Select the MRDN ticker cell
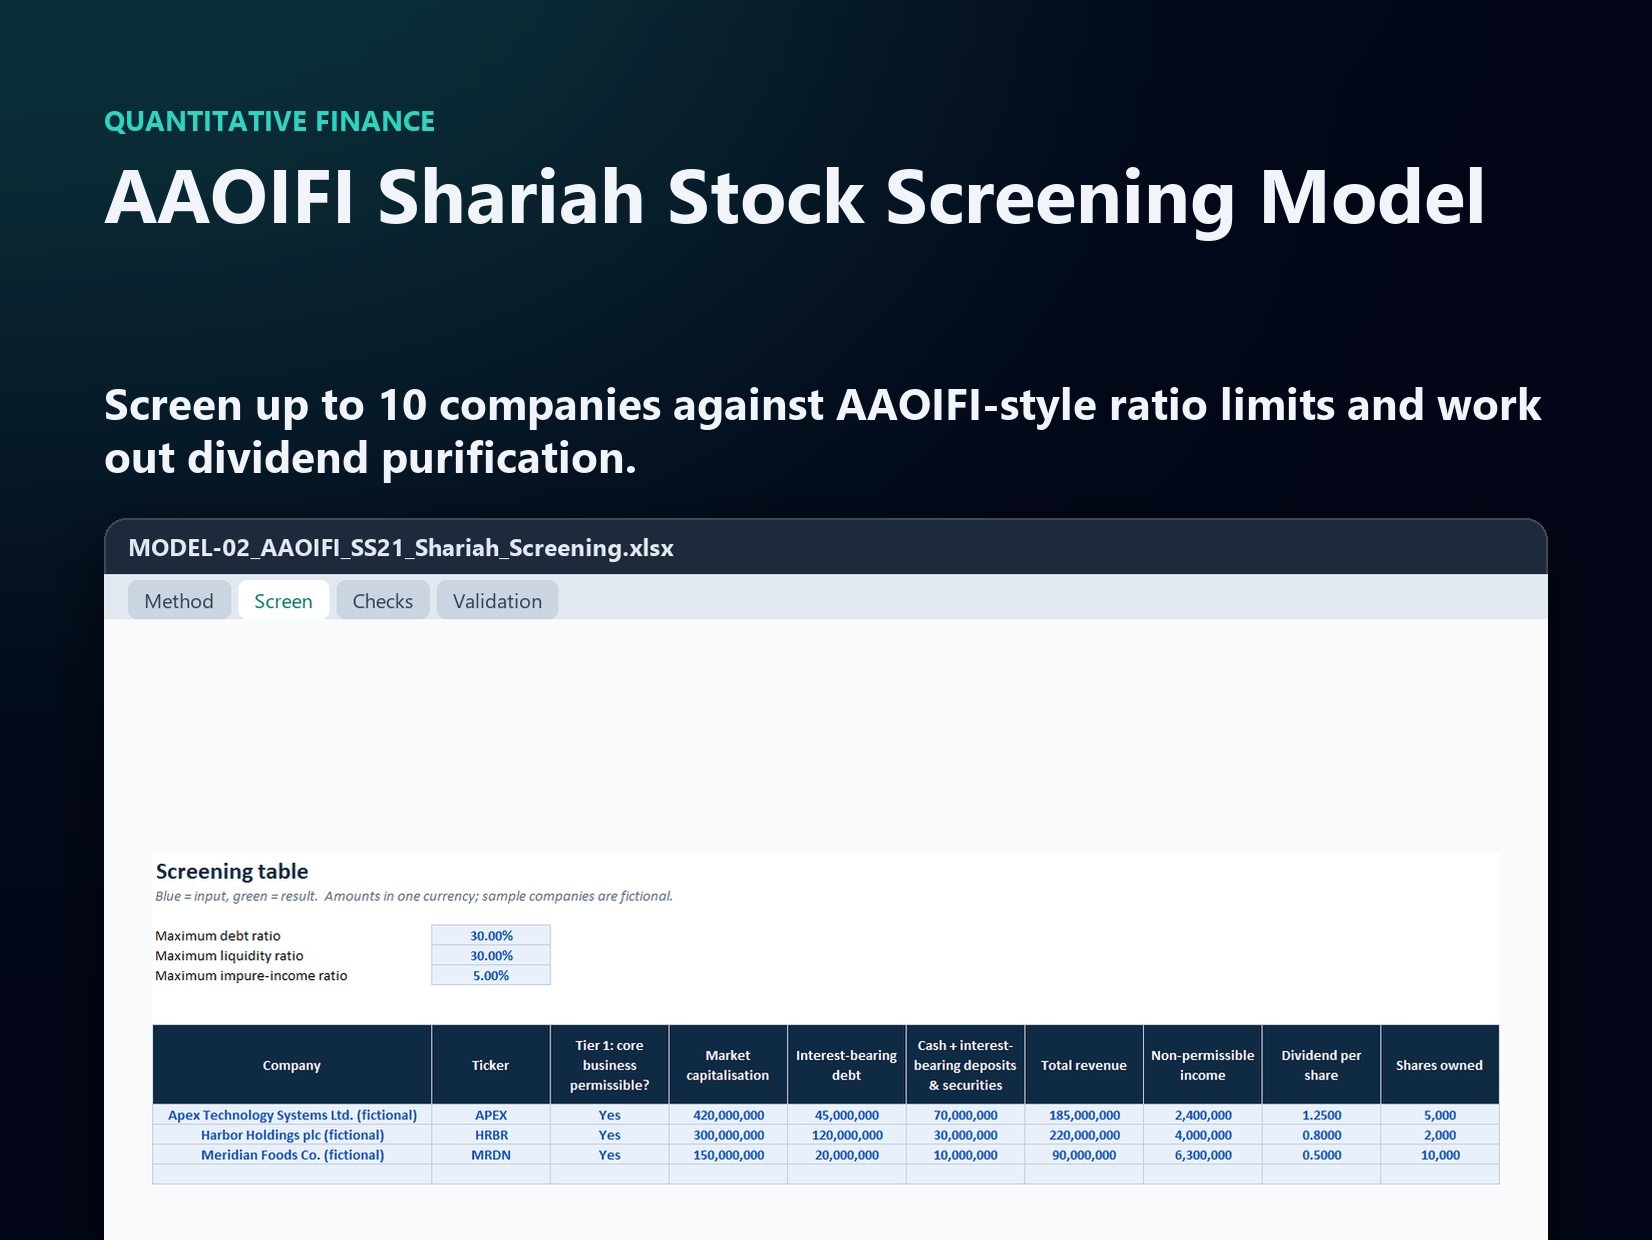The image size is (1652, 1240). (x=491, y=1155)
